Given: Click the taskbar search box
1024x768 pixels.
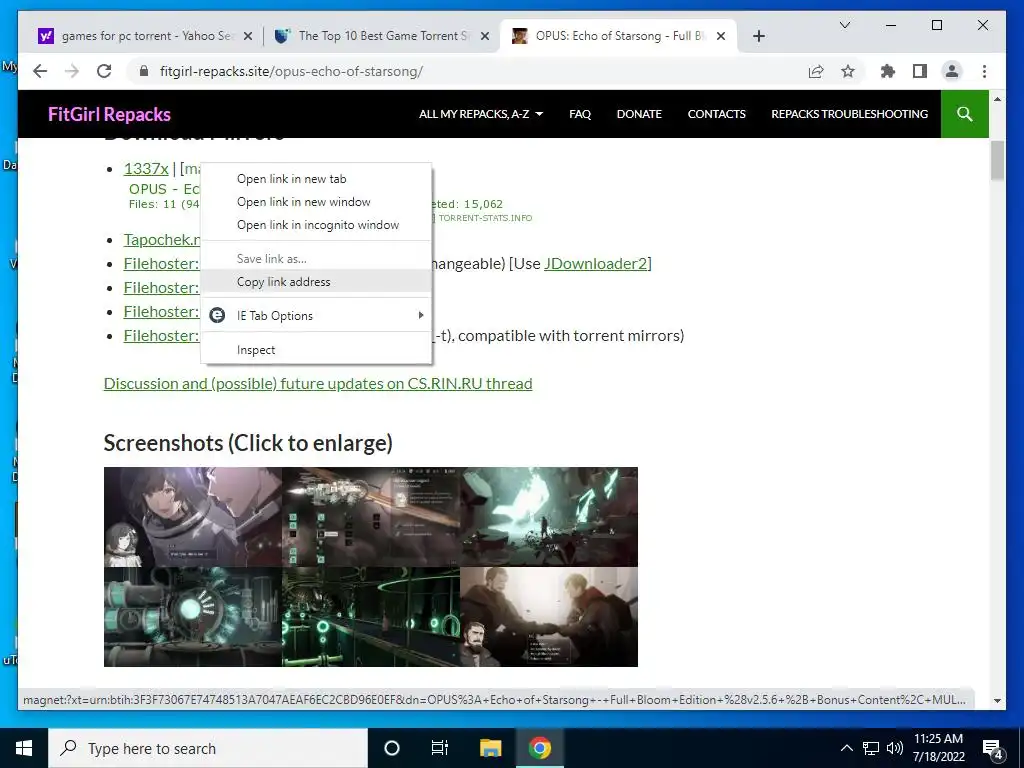Looking at the screenshot, I should pos(208,748).
